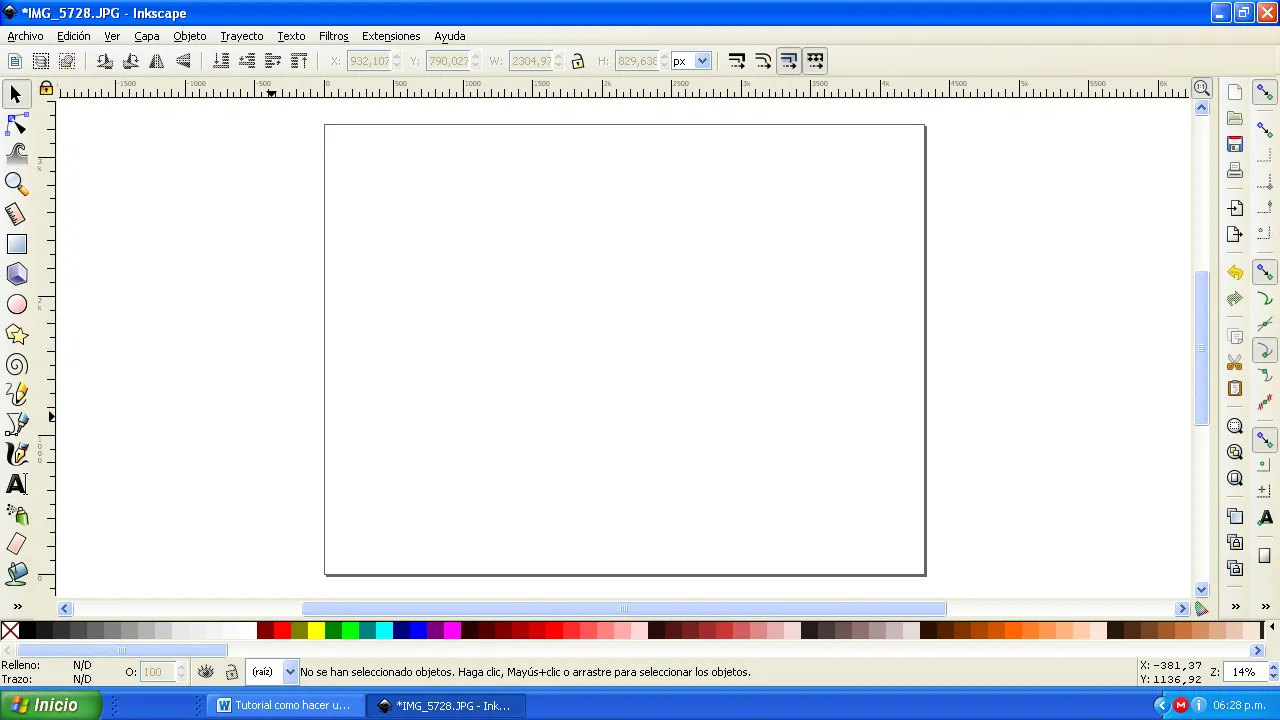Toggle width/height ratio lock
Viewport: 1280px width, 720px height.
tap(577, 61)
